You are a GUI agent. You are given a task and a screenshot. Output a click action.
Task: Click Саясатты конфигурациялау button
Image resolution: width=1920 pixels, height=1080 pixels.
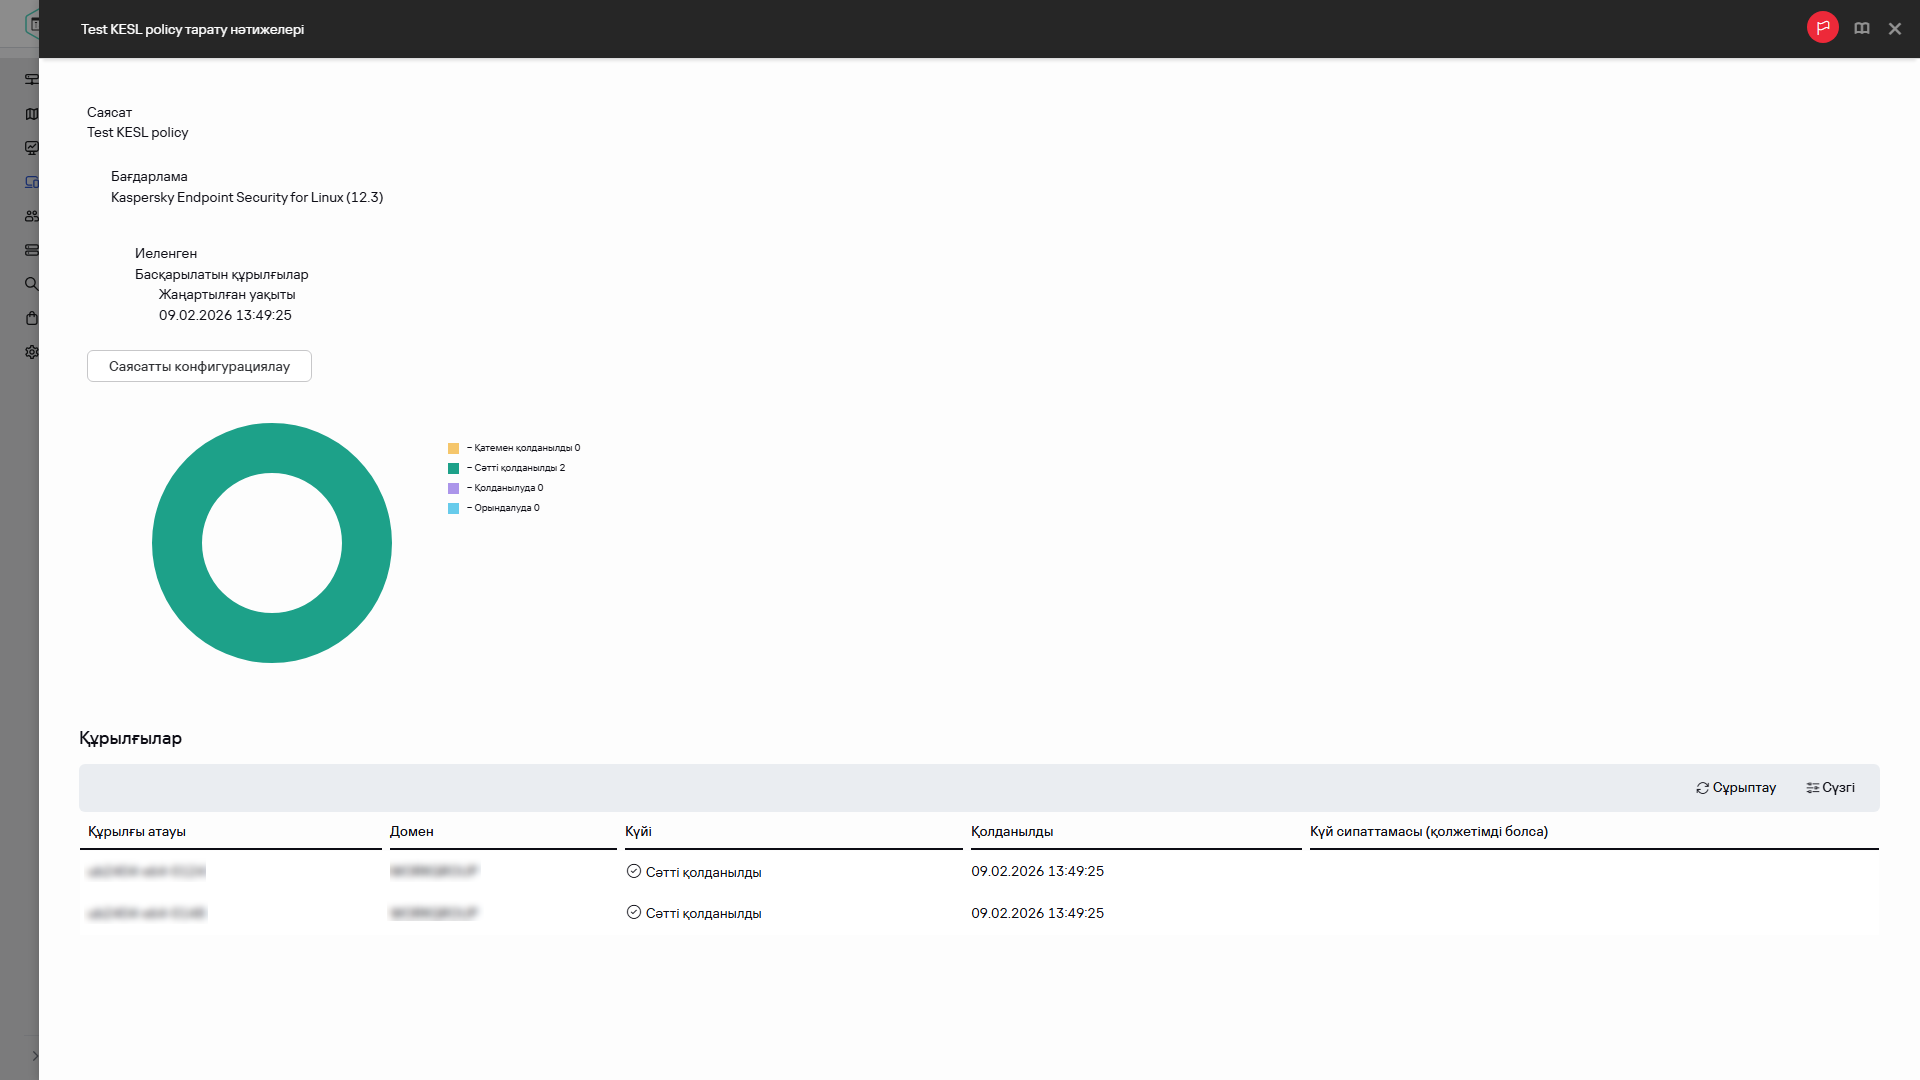point(199,366)
